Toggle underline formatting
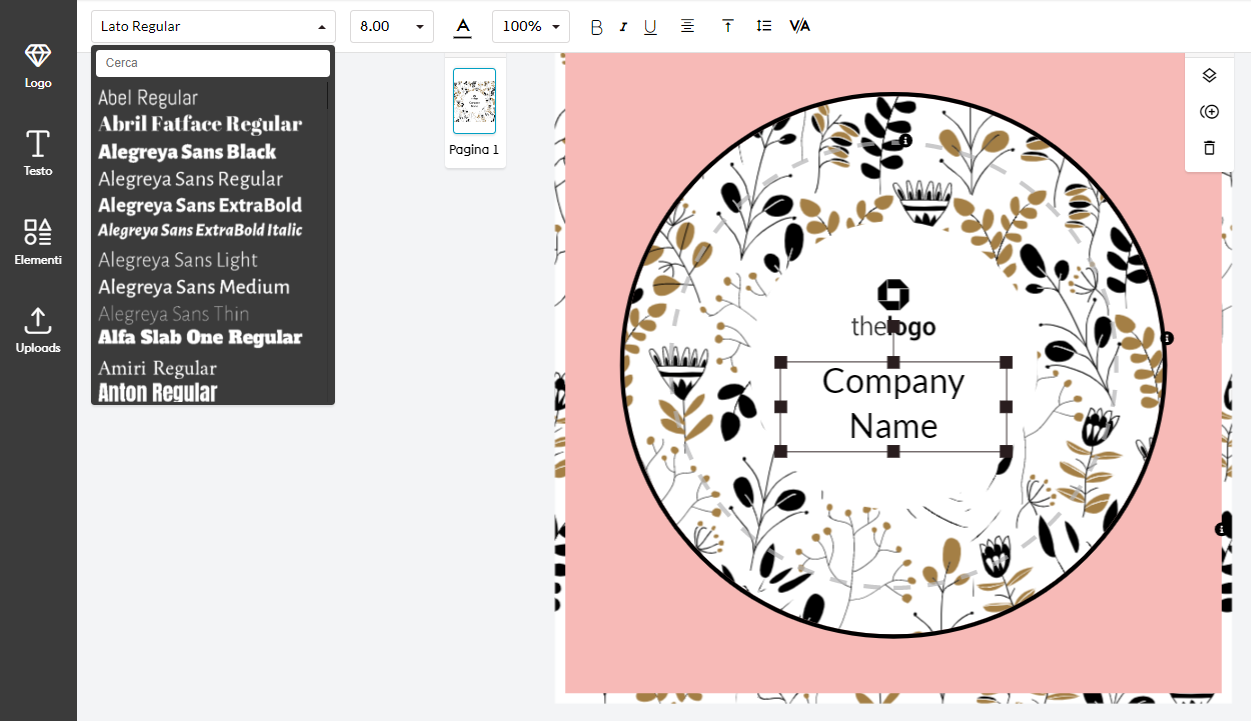 650,27
